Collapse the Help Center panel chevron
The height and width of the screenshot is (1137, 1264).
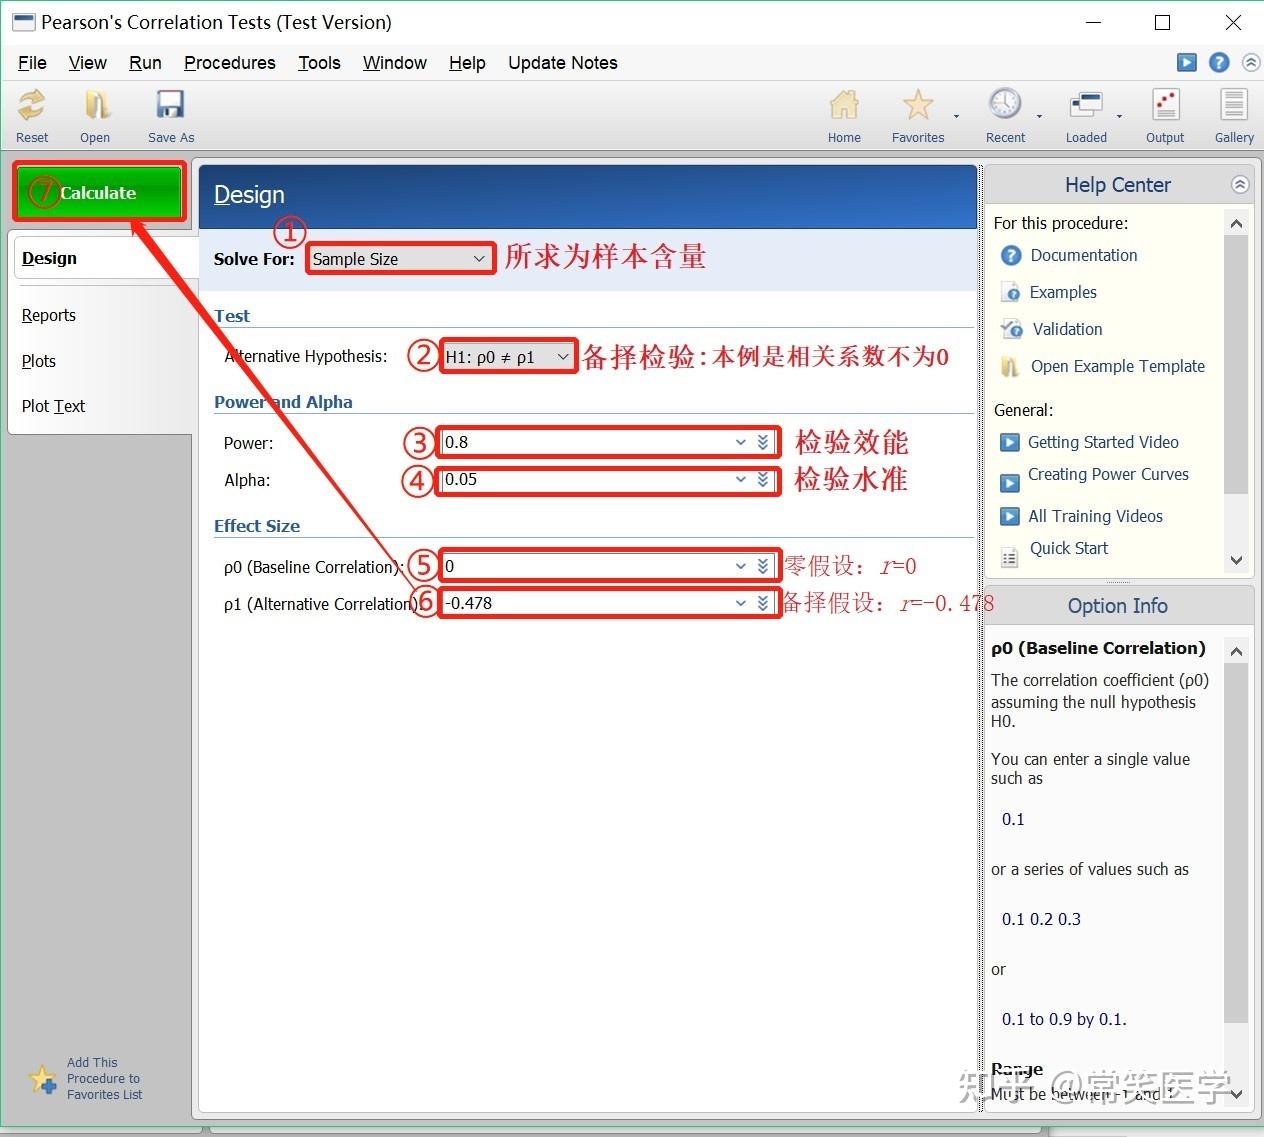point(1240,185)
